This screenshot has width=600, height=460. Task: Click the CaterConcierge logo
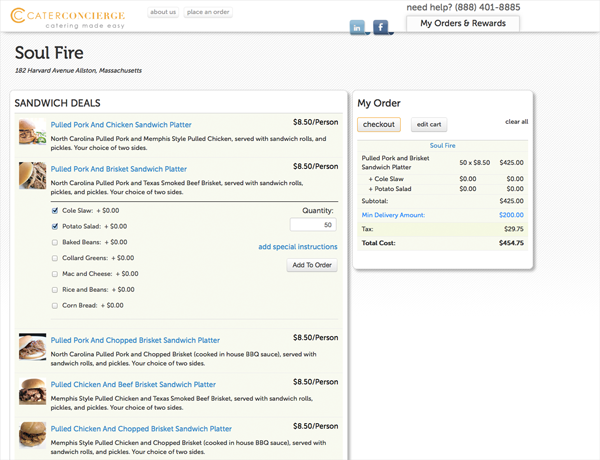click(x=67, y=18)
